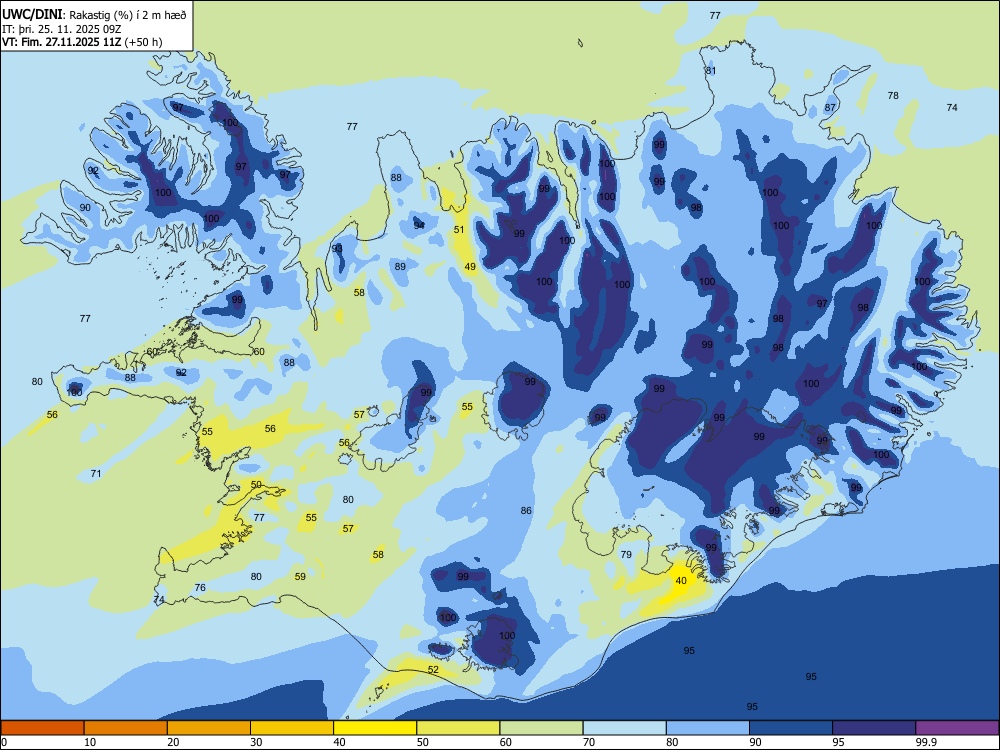Select the medium blue 90–95 legend swatch
The image size is (1000, 750).
791,728
